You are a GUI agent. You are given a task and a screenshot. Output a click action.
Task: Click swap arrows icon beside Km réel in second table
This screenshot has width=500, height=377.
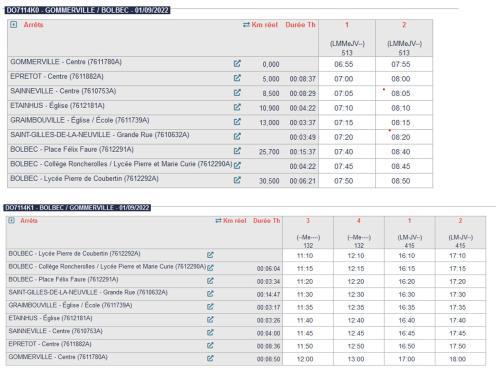[x=218, y=221]
